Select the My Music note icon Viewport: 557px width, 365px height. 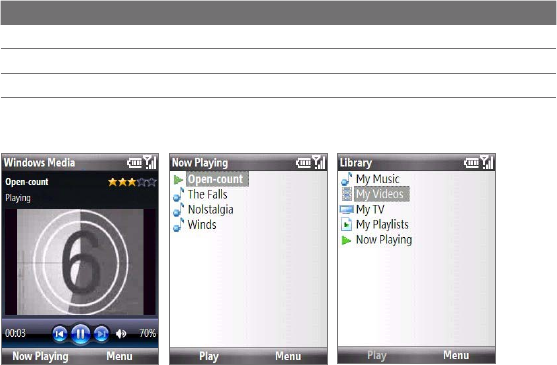(x=347, y=179)
